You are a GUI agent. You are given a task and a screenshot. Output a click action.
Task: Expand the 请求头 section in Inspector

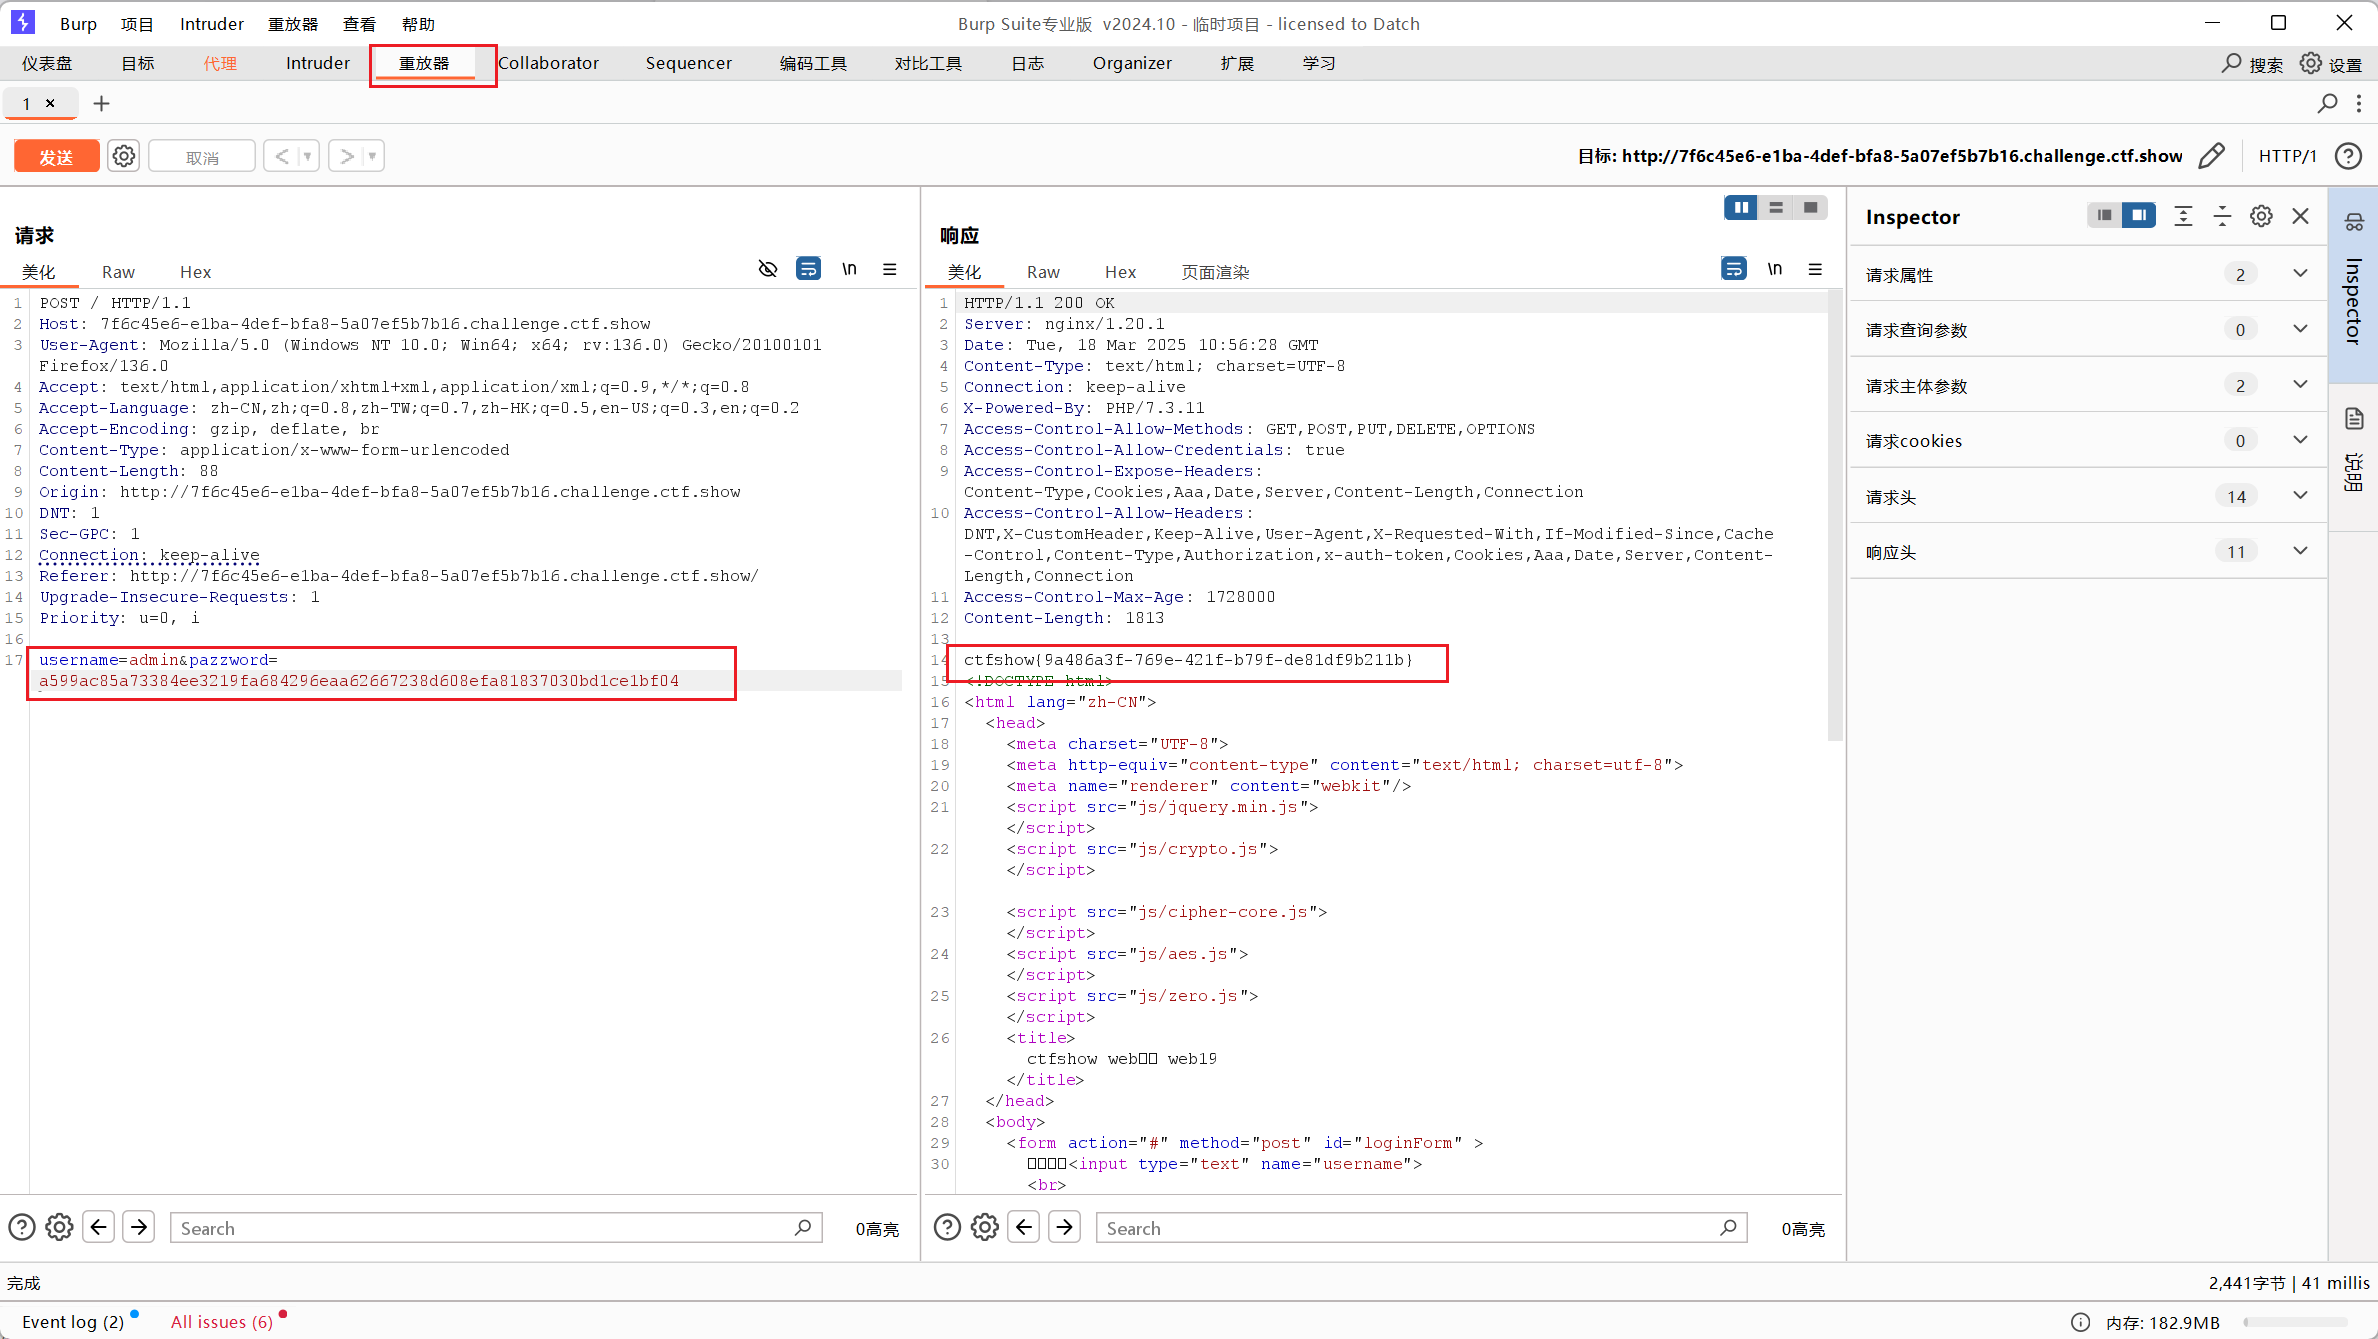point(2300,496)
